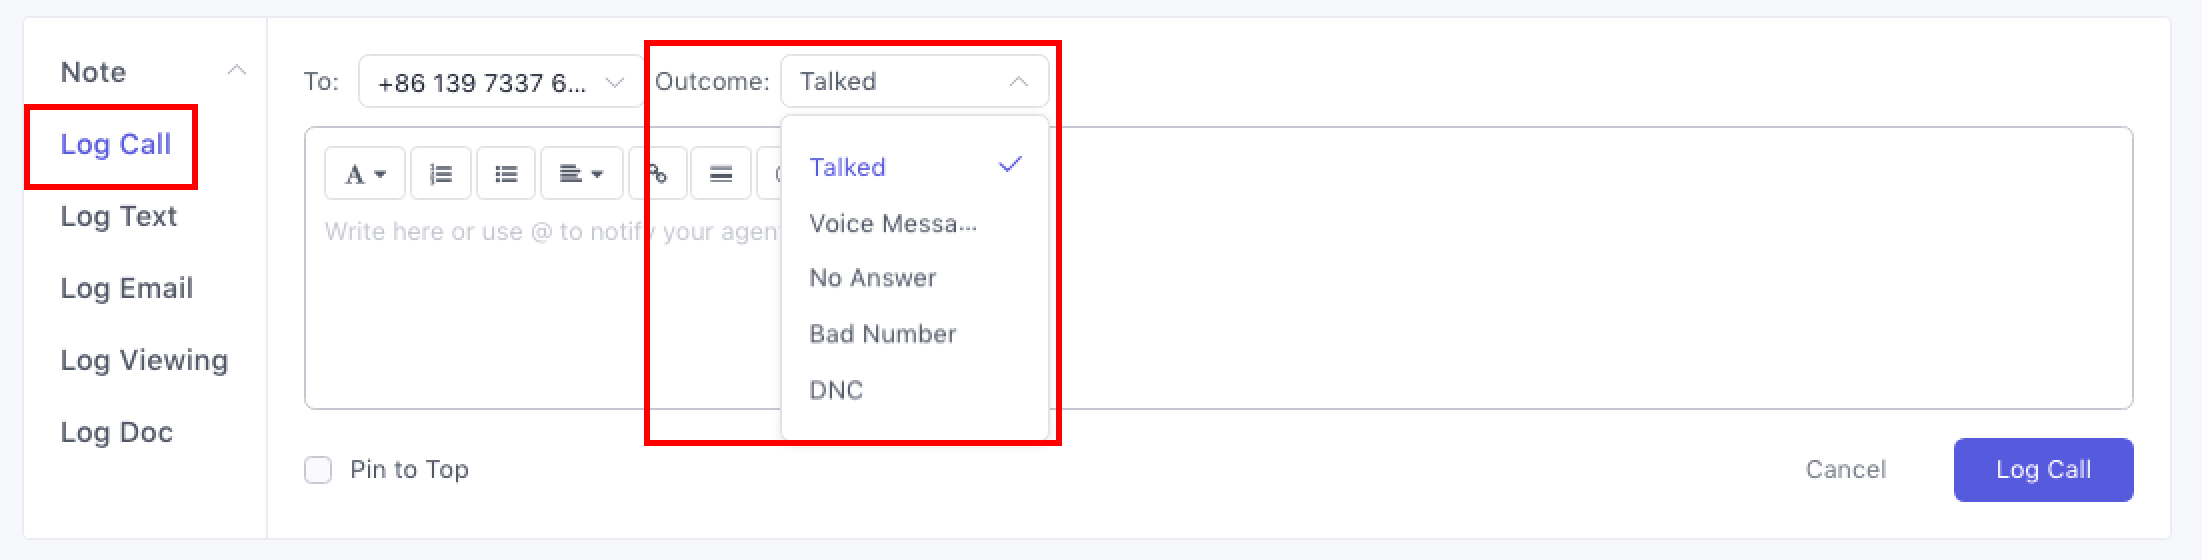
Task: Select DNC in the outcome list
Action: (x=836, y=390)
